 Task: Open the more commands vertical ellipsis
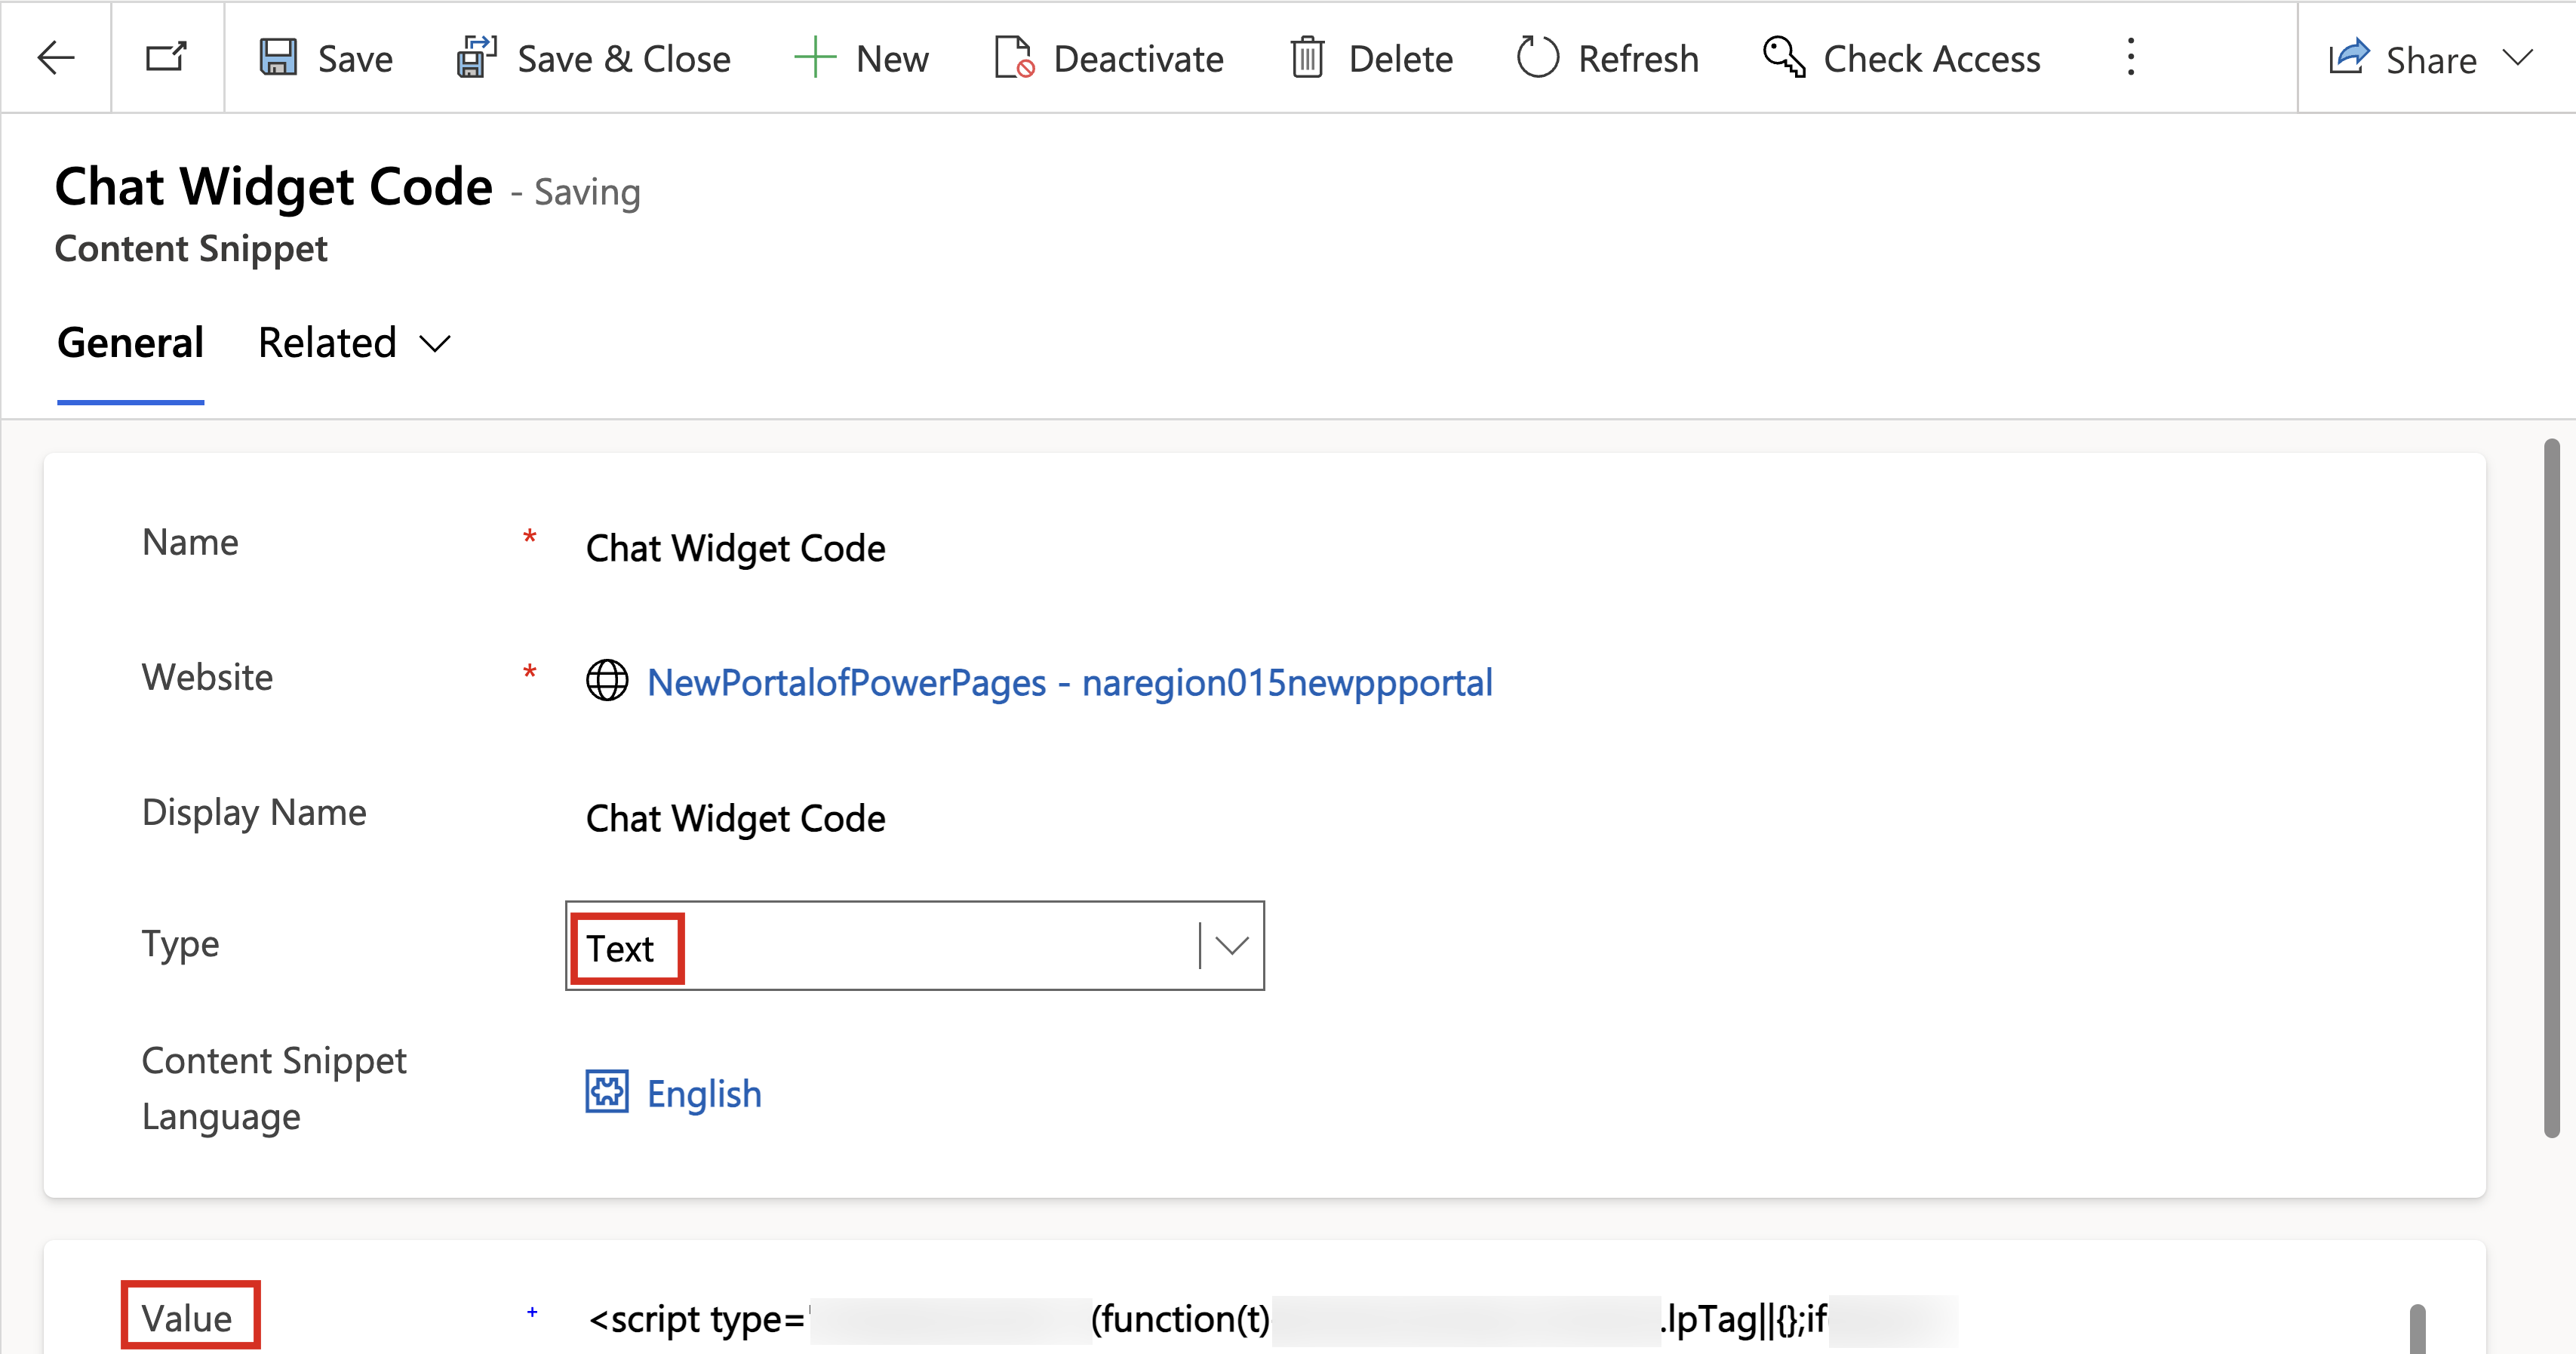coord(2131,57)
